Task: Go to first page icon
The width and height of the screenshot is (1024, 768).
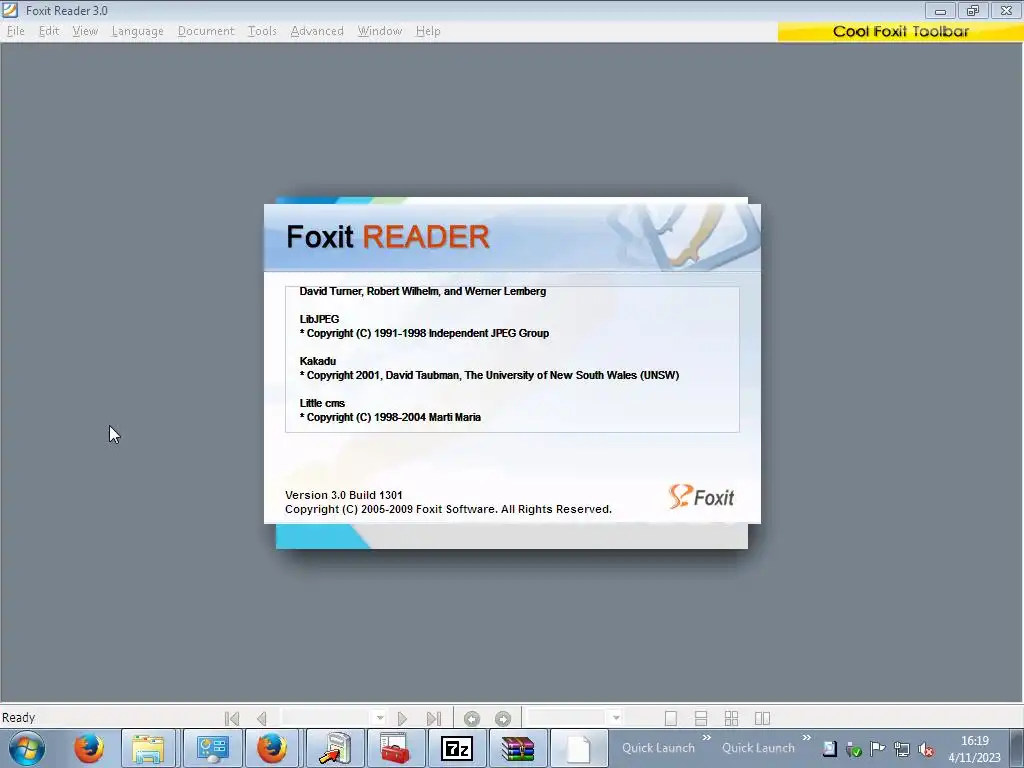Action: click(231, 718)
